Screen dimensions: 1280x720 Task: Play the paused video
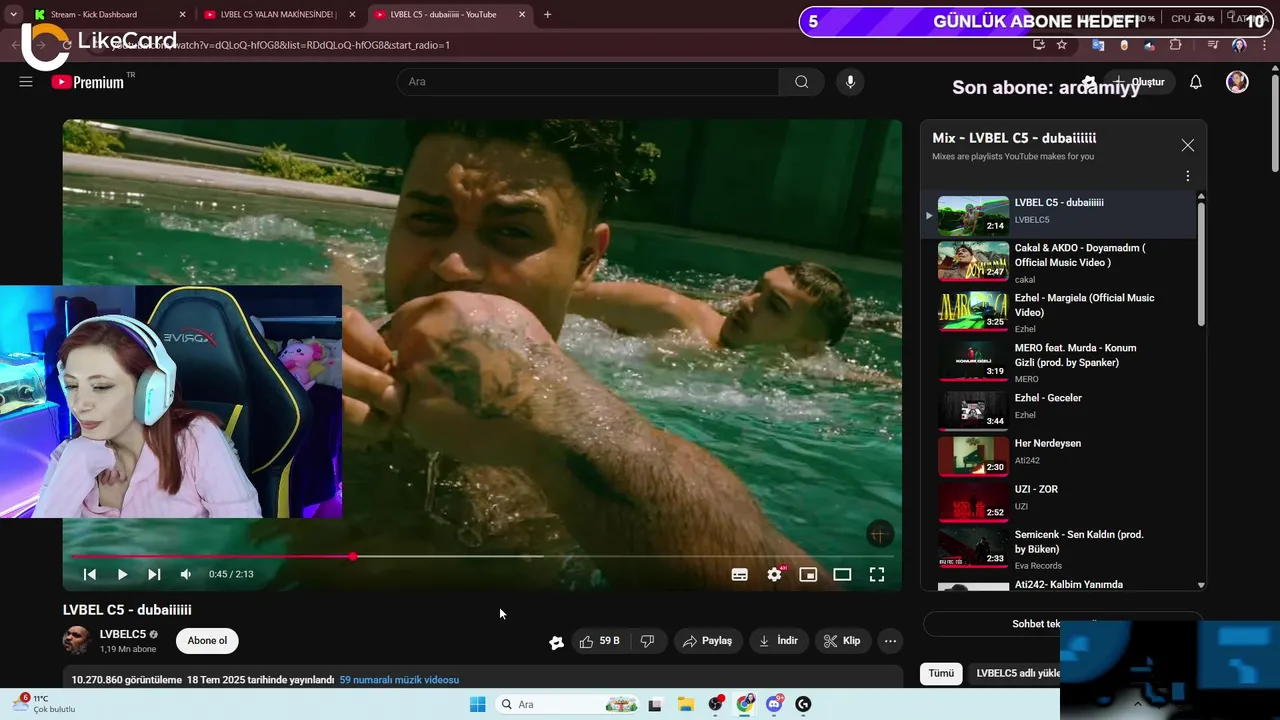click(122, 574)
